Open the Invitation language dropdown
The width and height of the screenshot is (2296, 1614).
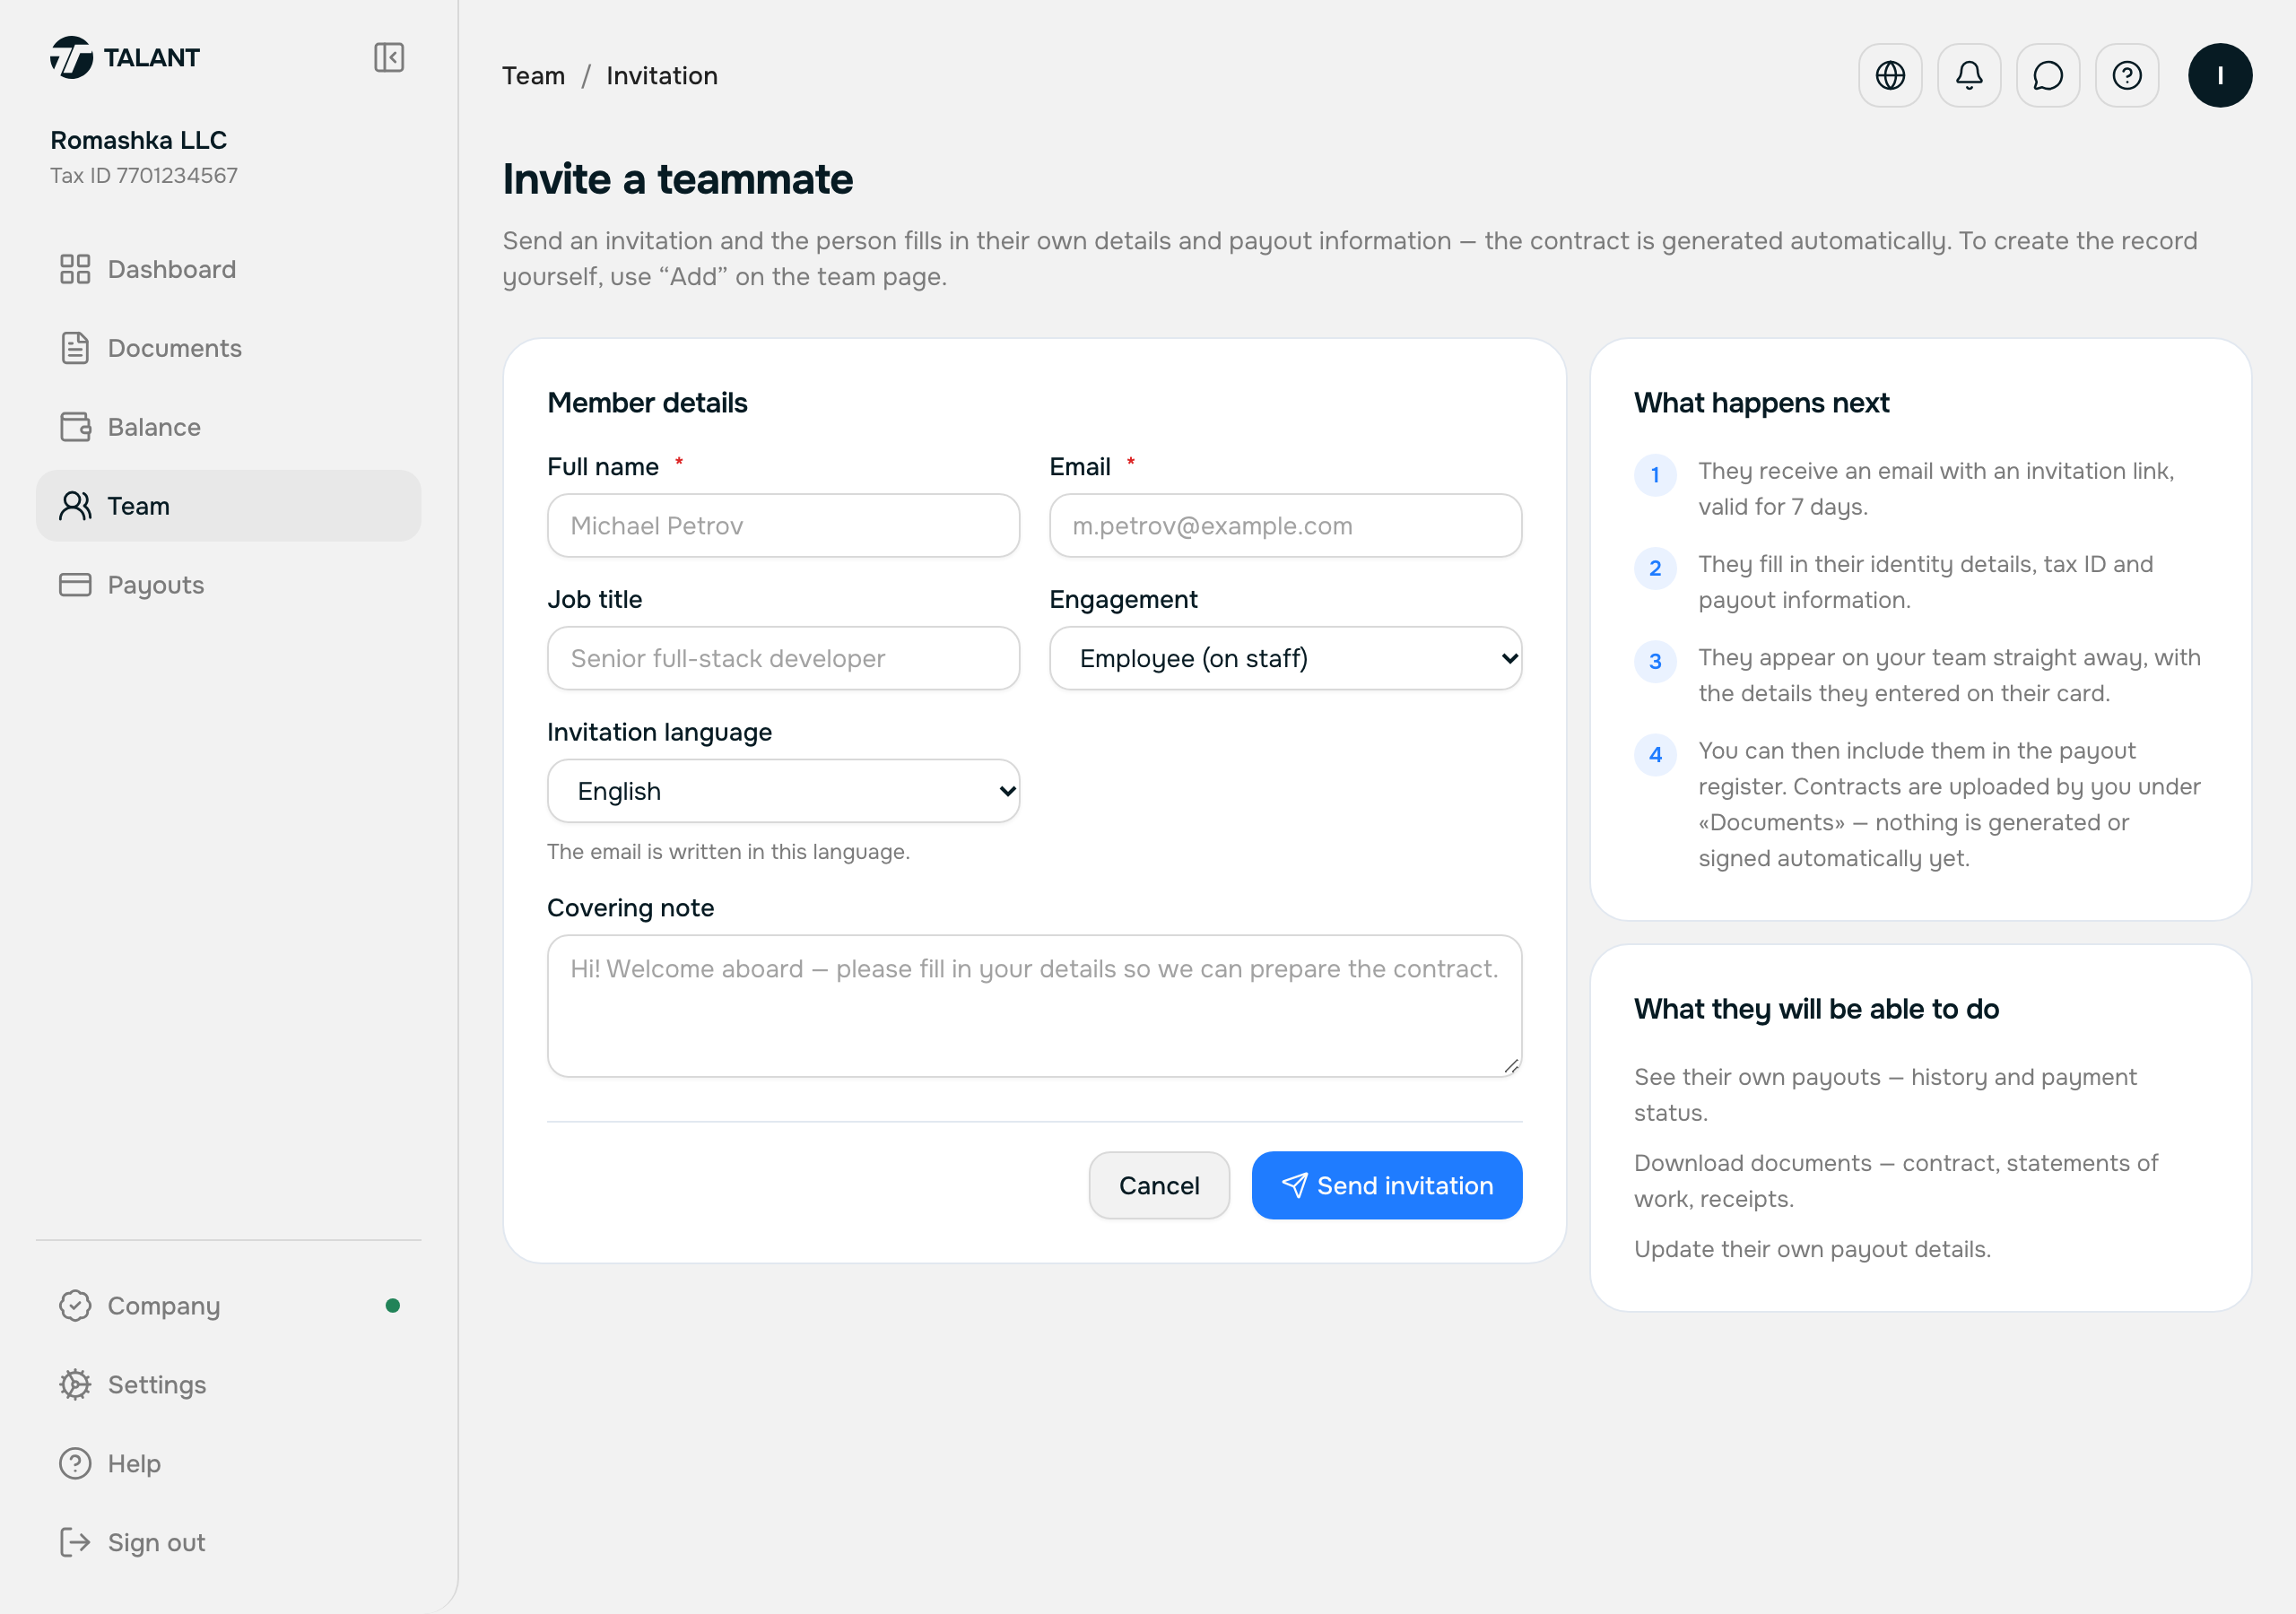(x=784, y=791)
